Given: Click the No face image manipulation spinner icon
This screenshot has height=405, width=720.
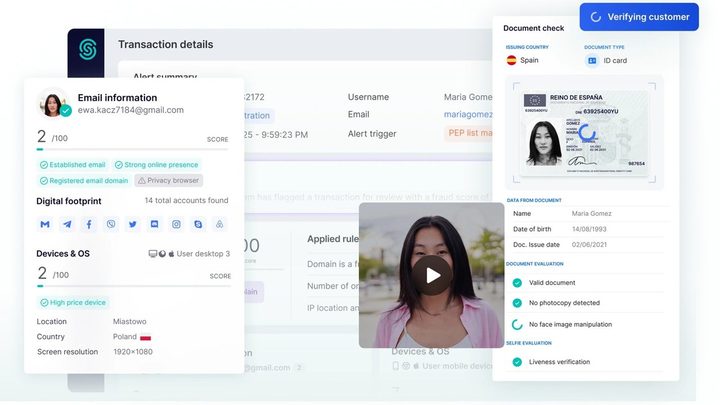Looking at the screenshot, I should point(517,324).
